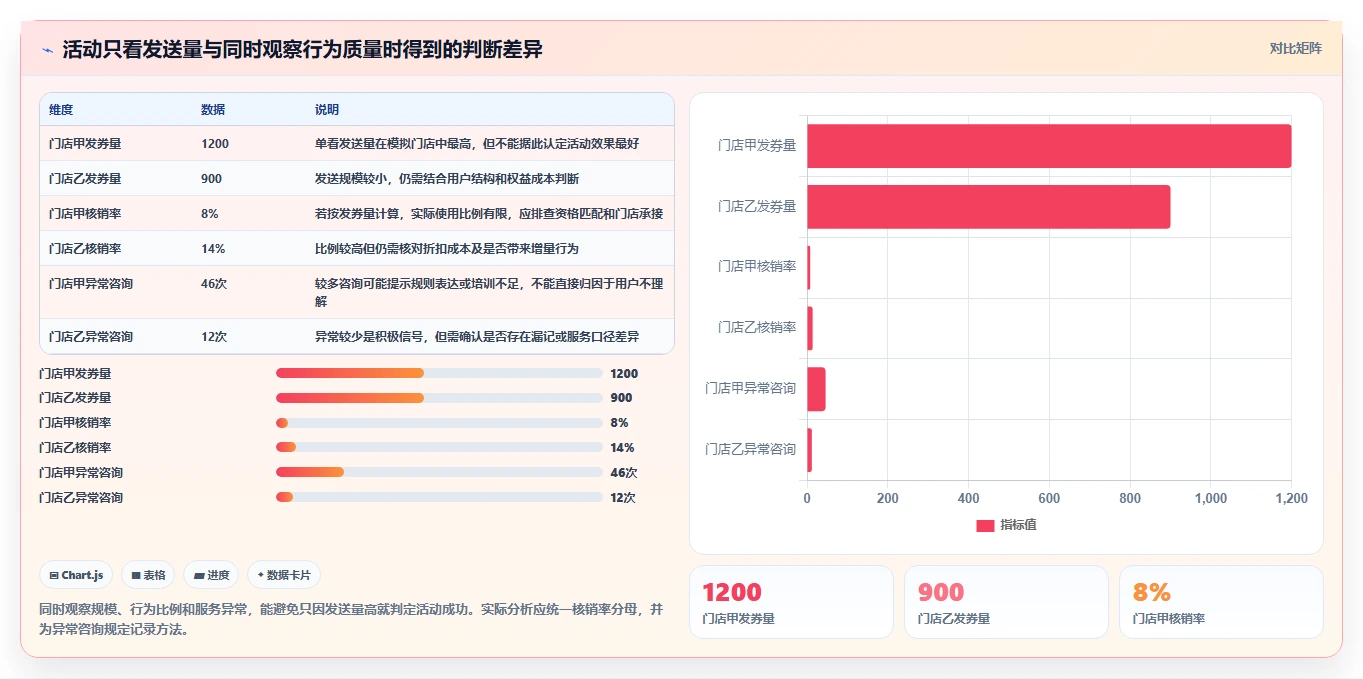Click progress value 14% next to bar
Image resolution: width=1363 pixels, height=679 pixels.
pos(622,448)
